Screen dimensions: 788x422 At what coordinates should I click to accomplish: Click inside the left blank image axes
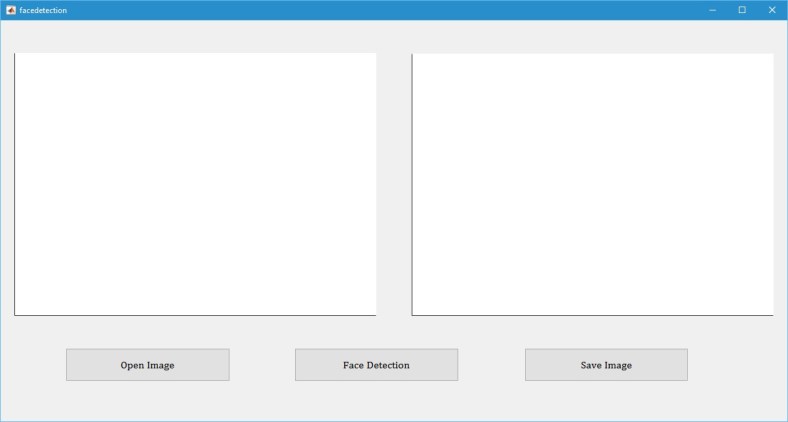click(195, 184)
